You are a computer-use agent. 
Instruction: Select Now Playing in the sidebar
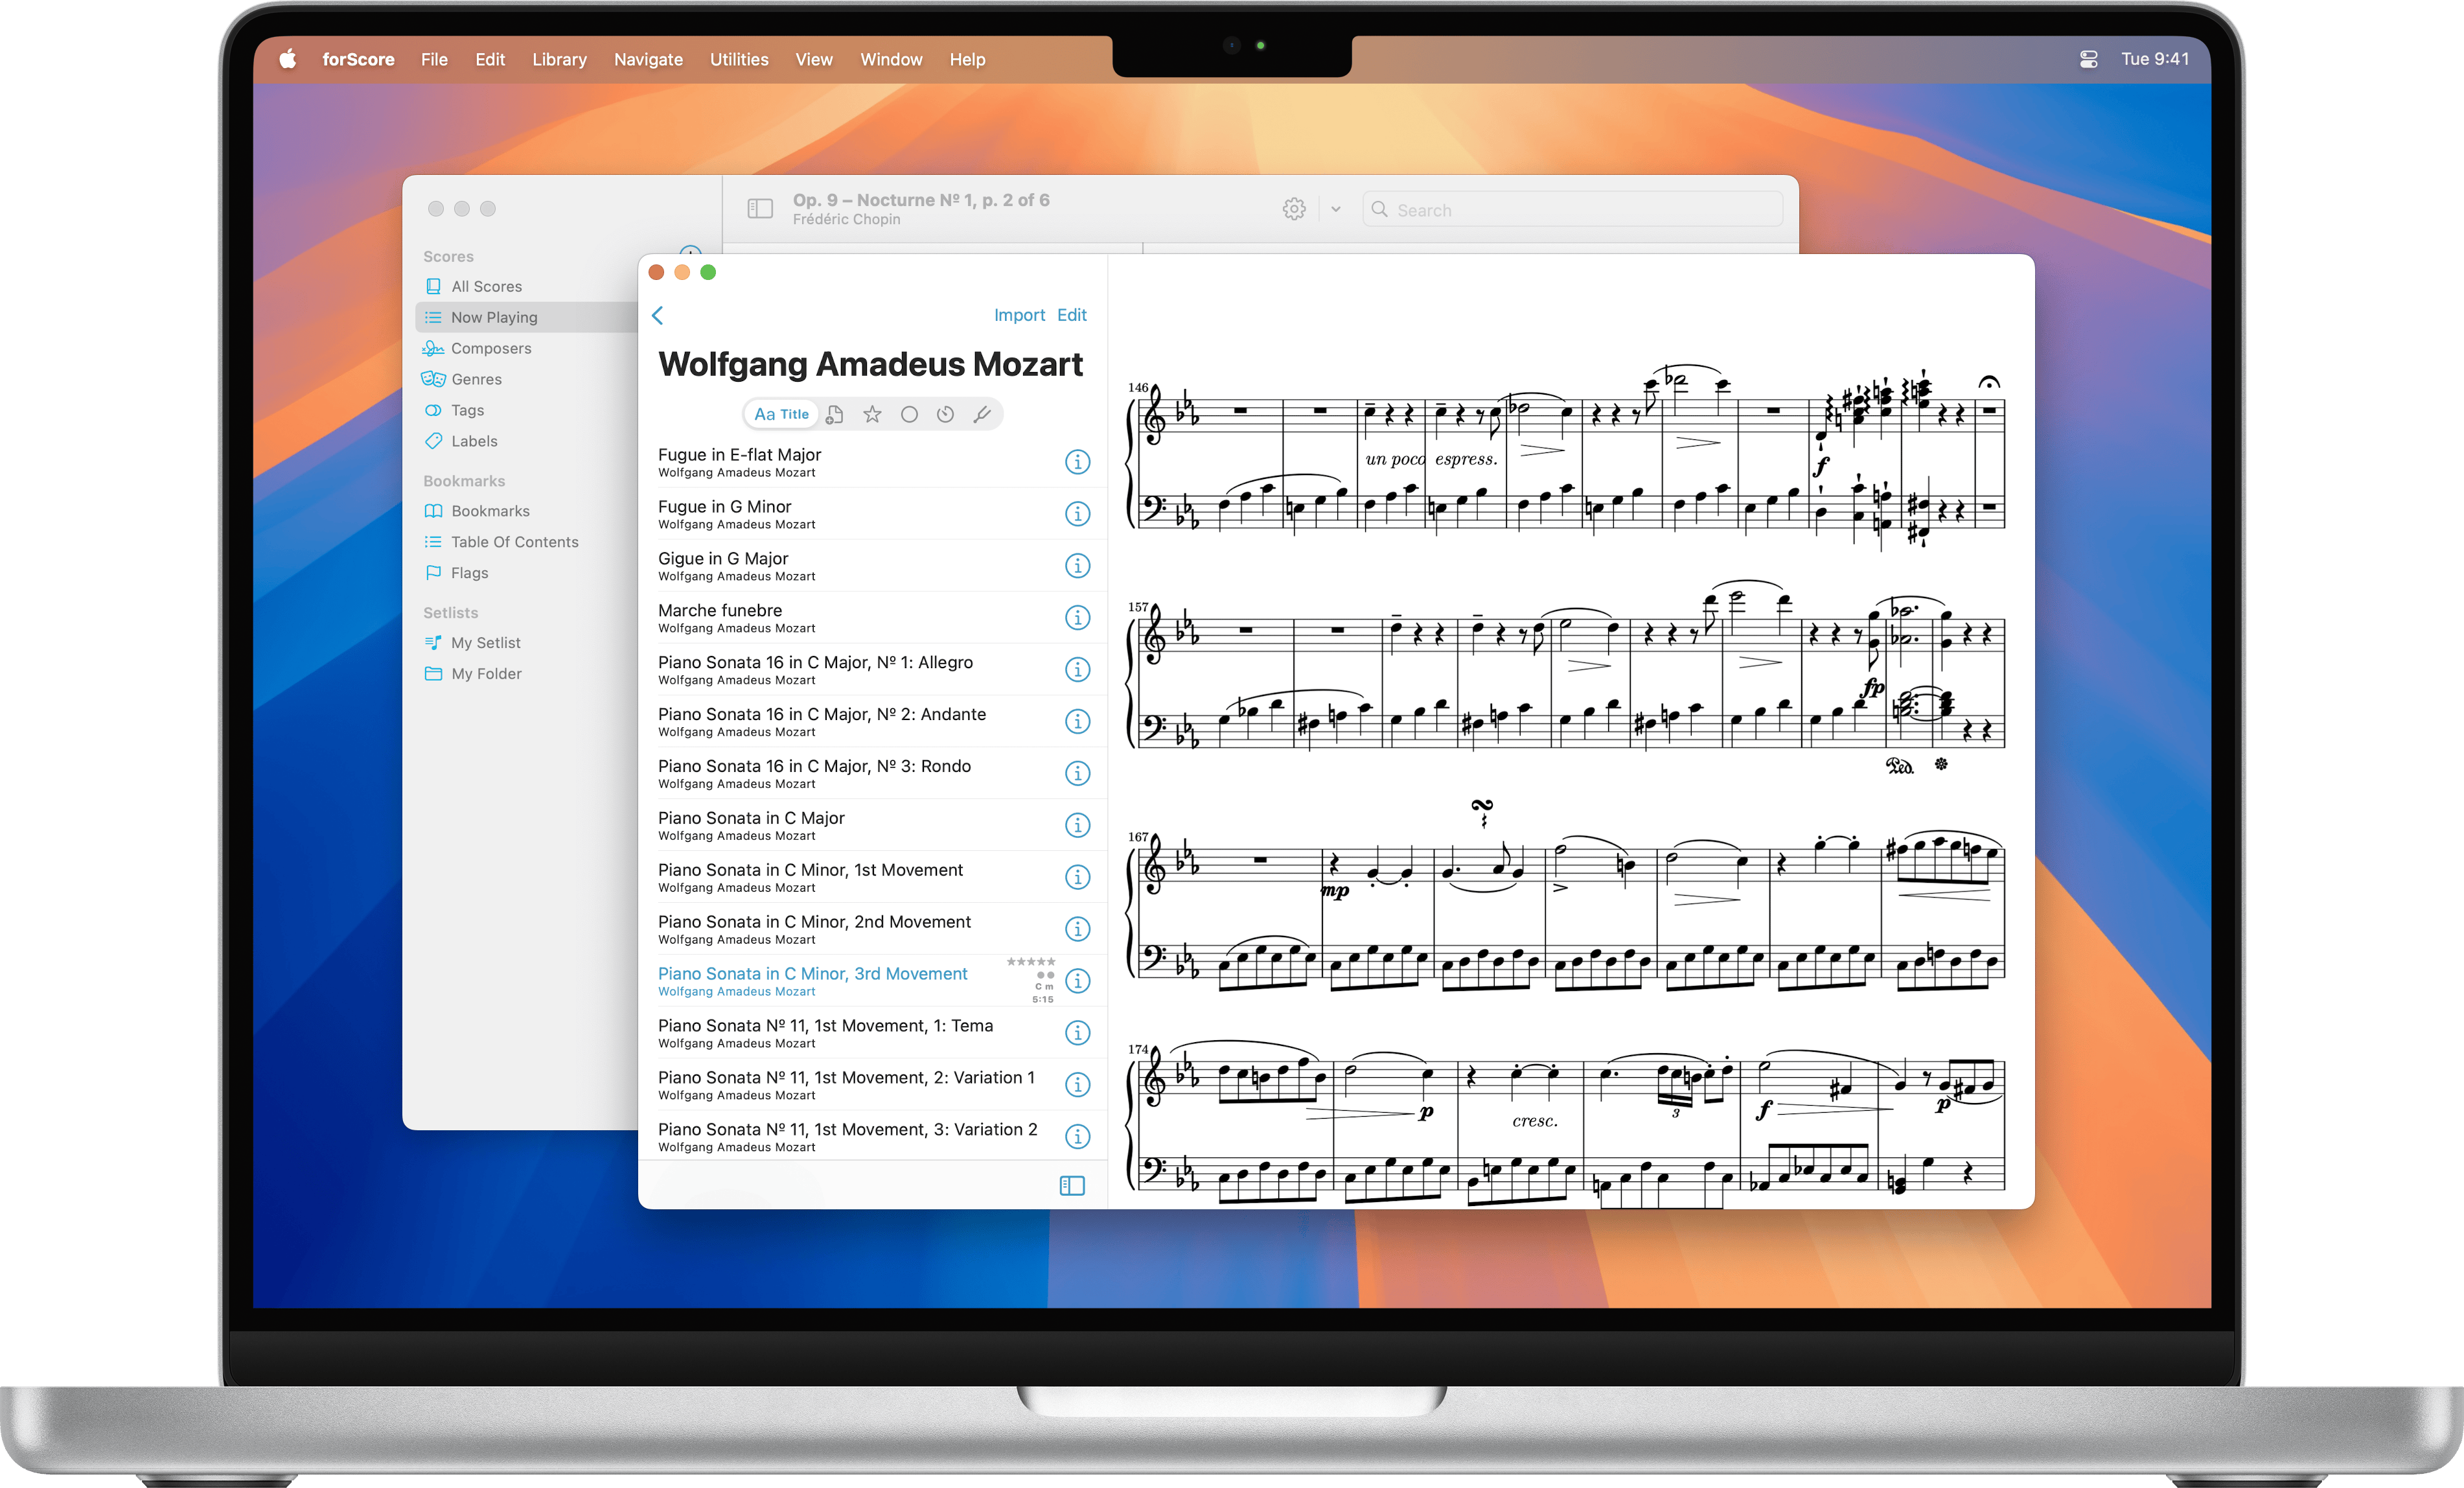pos(527,317)
